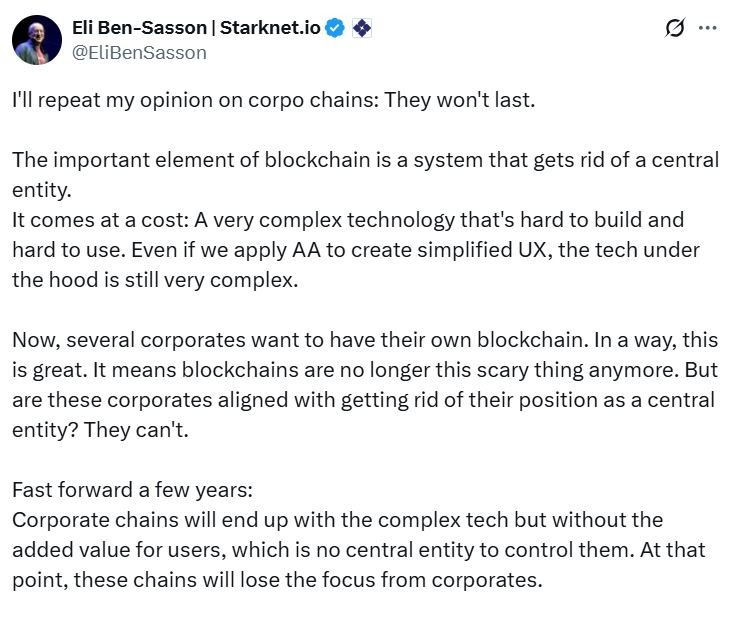Viewport: 736px width, 619px height.
Task: Click the line starting 'Corporate chains will end up'
Action: [x=337, y=520]
